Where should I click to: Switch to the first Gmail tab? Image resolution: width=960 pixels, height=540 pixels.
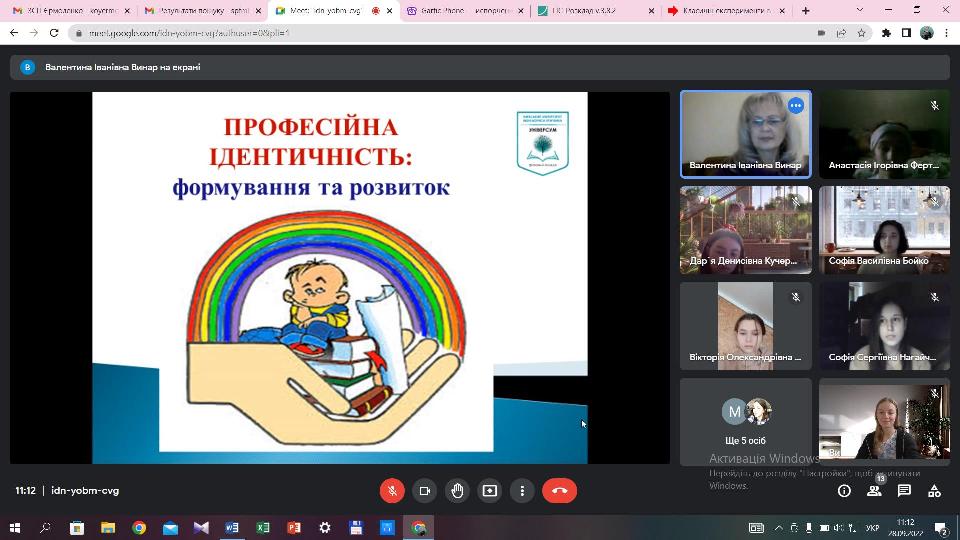72,10
